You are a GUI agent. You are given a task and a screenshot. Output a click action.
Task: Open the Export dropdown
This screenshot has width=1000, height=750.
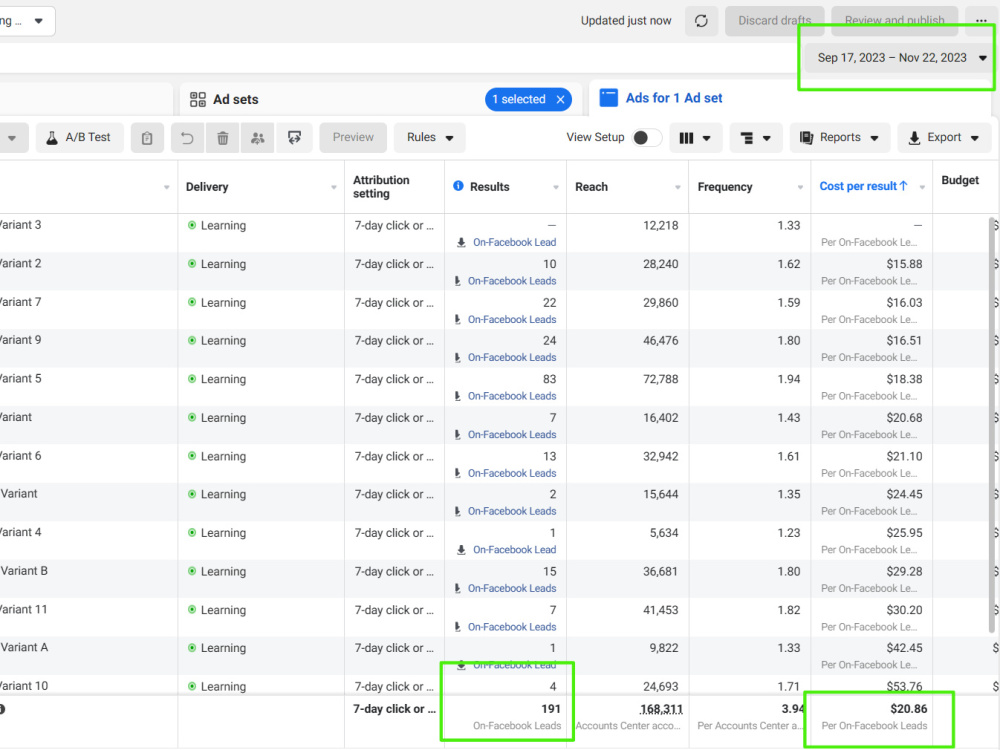[945, 138]
